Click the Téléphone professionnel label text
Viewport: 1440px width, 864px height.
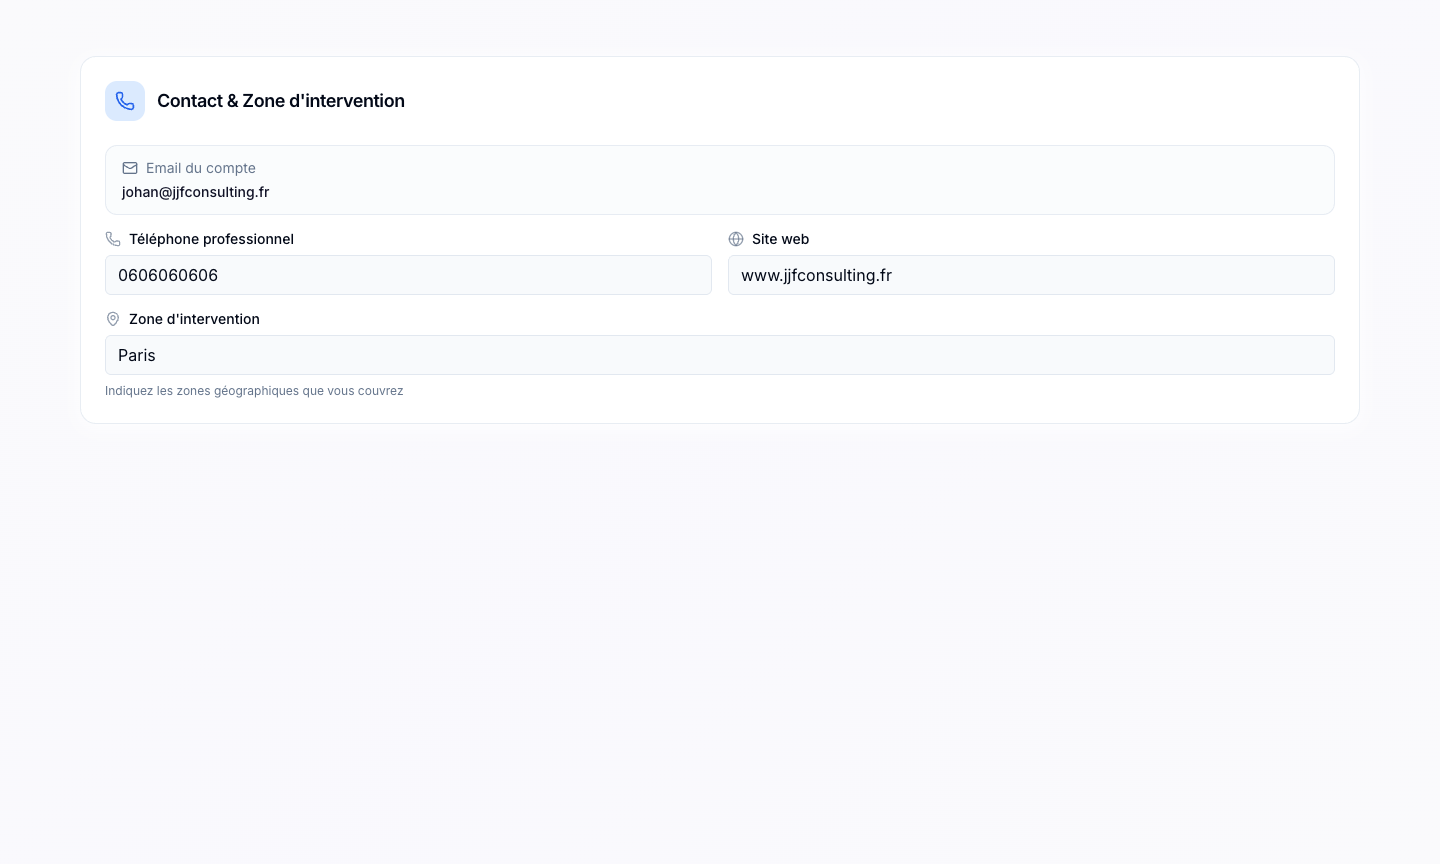pyautogui.click(x=211, y=239)
